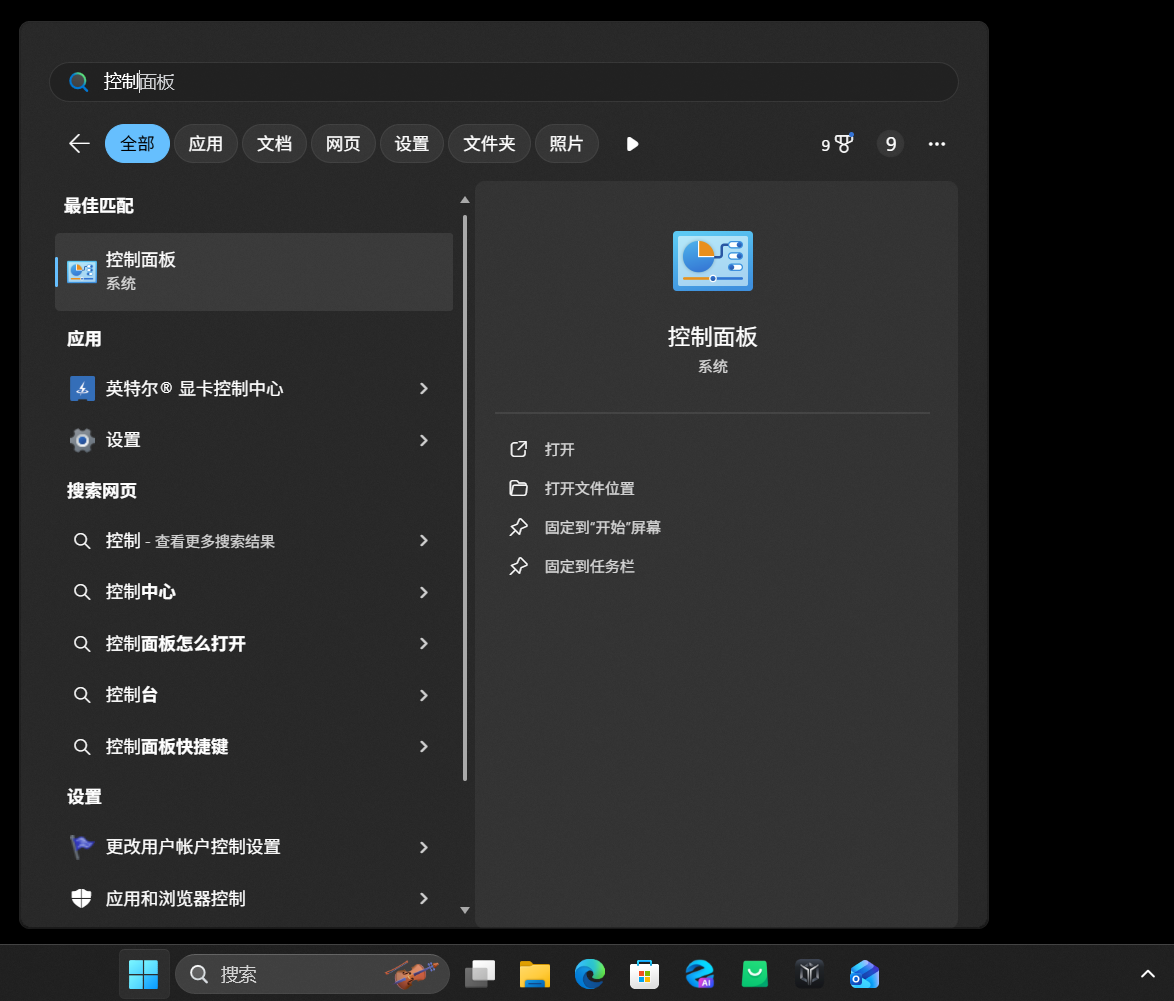This screenshot has width=1174, height=1001.
Task: Expand the 控制面板怎么打开 suggestion chevron
Action: [x=422, y=644]
